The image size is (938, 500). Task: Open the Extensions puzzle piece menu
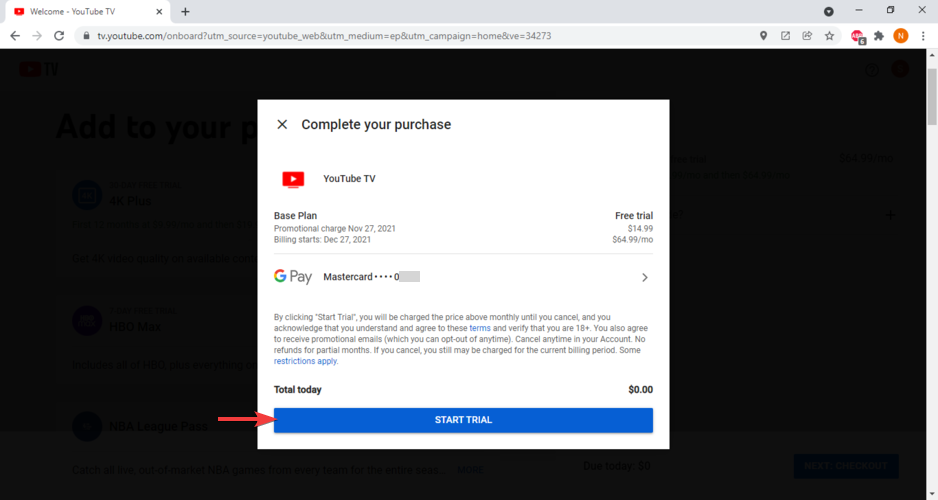[879, 35]
